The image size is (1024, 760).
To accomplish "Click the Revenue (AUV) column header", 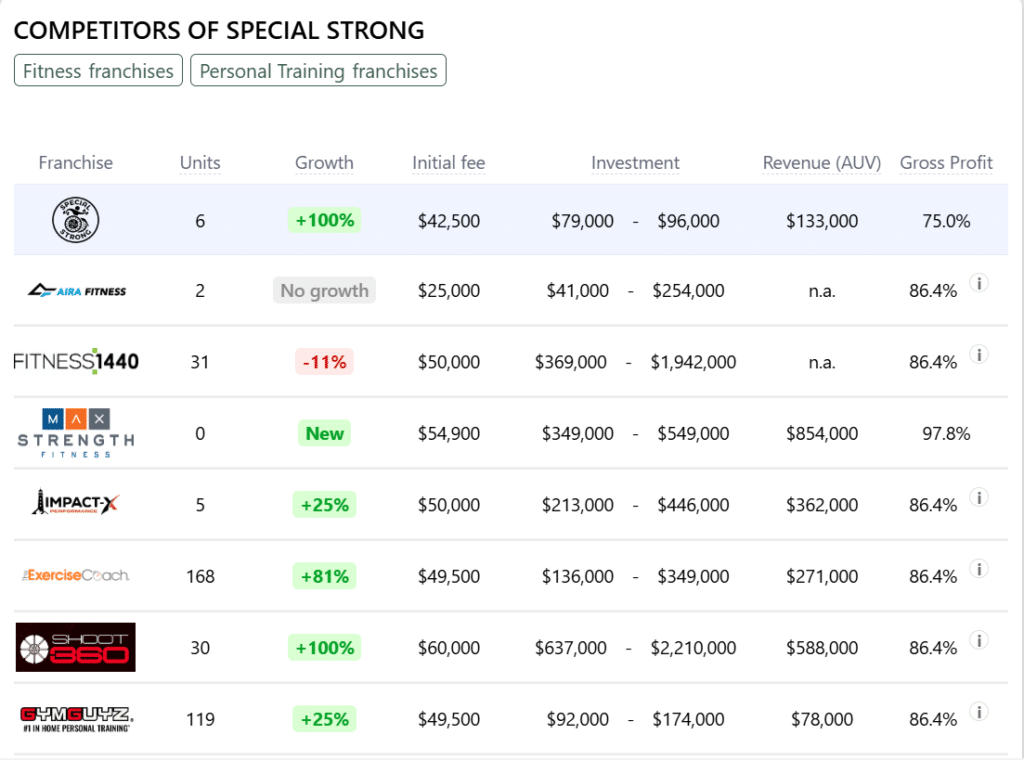I will pos(822,163).
